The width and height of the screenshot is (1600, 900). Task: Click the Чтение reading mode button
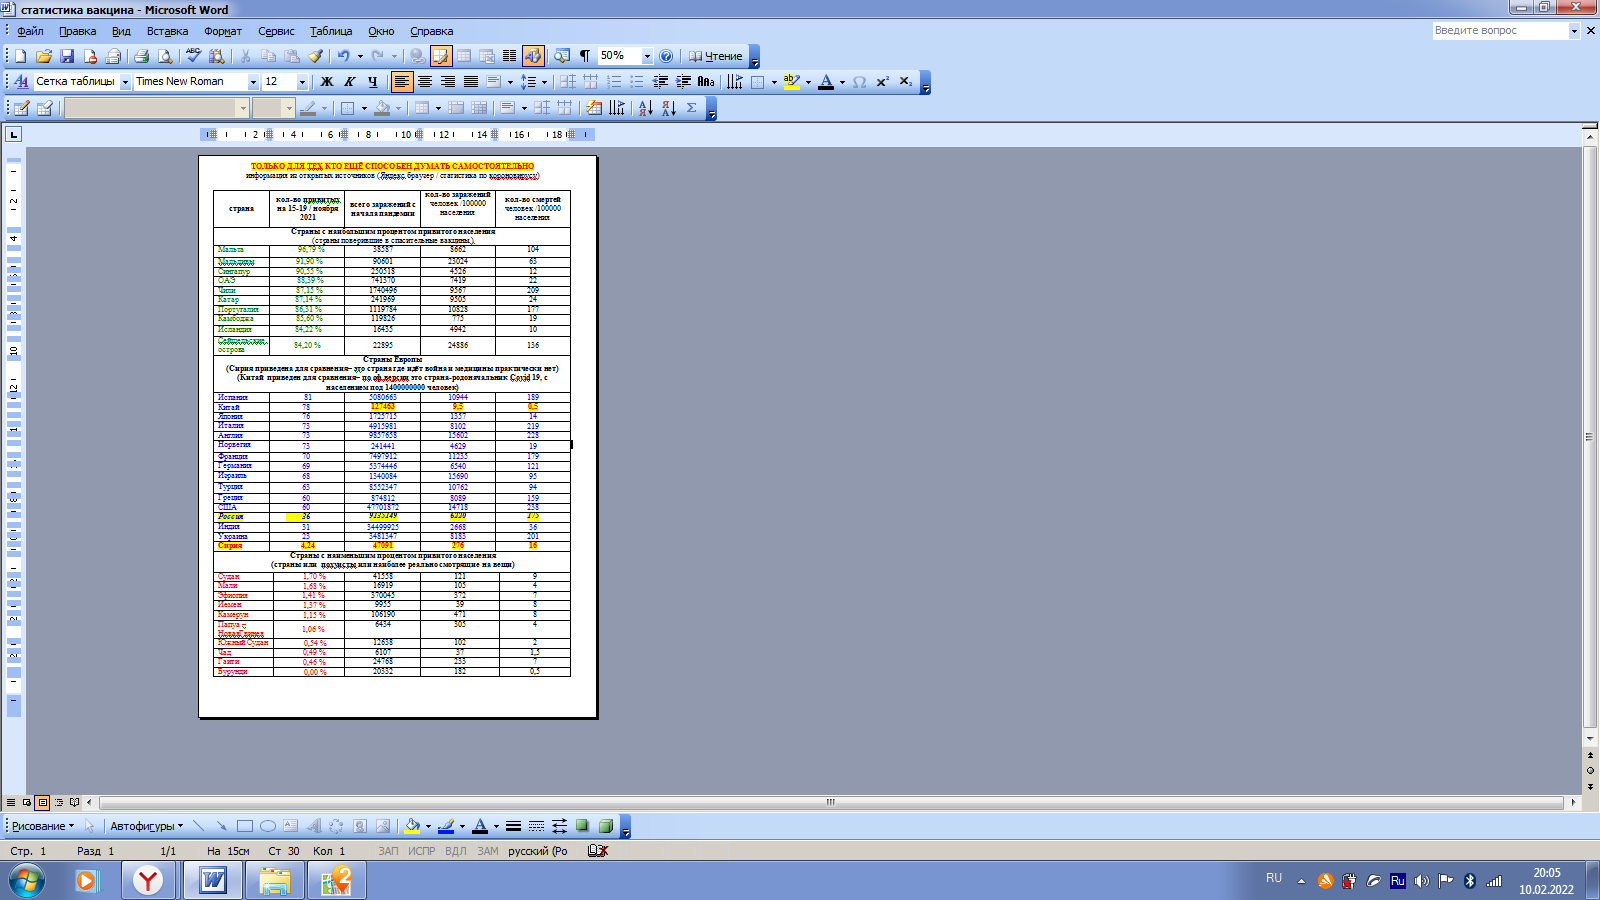[x=716, y=57]
